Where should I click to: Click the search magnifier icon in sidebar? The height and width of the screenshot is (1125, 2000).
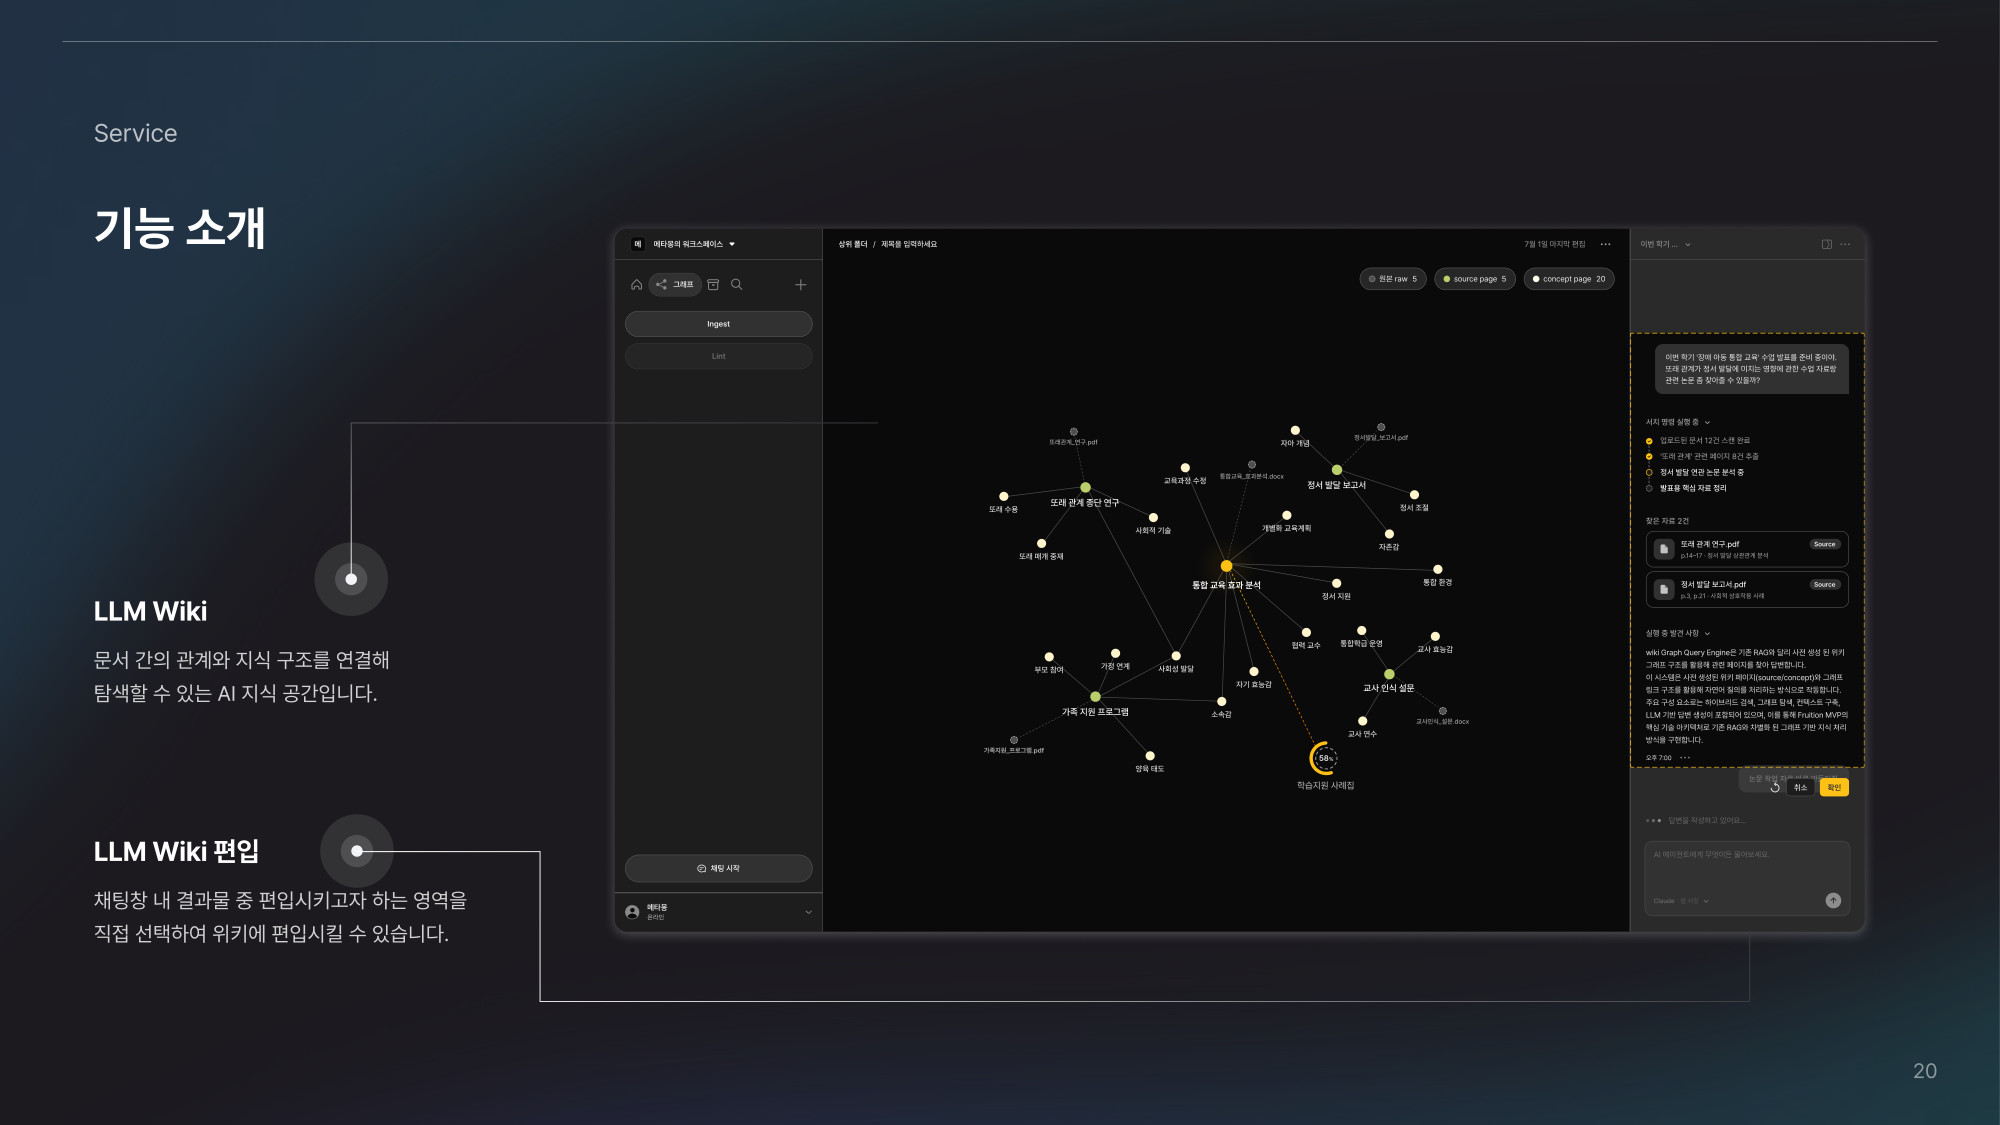[737, 285]
